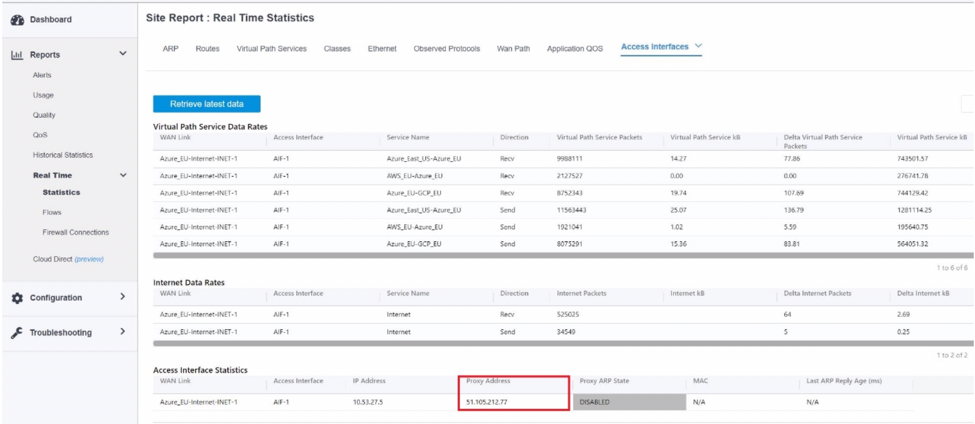Open the Usage report
The height and width of the screenshot is (424, 975).
click(43, 95)
